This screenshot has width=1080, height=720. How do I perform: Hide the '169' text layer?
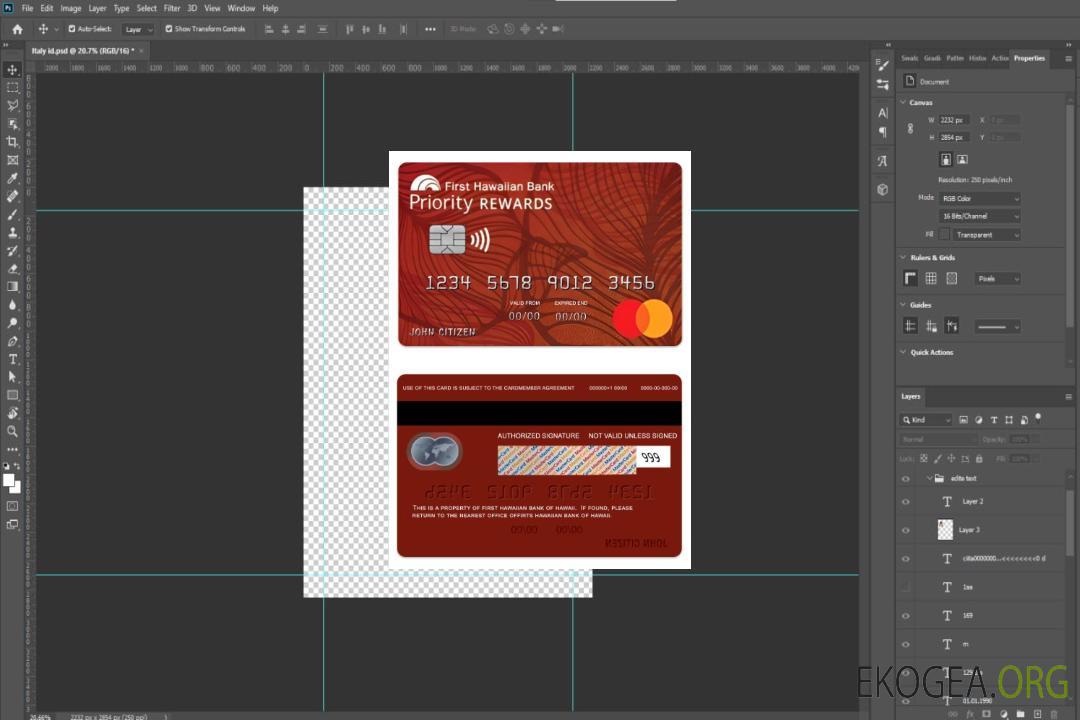coord(906,616)
